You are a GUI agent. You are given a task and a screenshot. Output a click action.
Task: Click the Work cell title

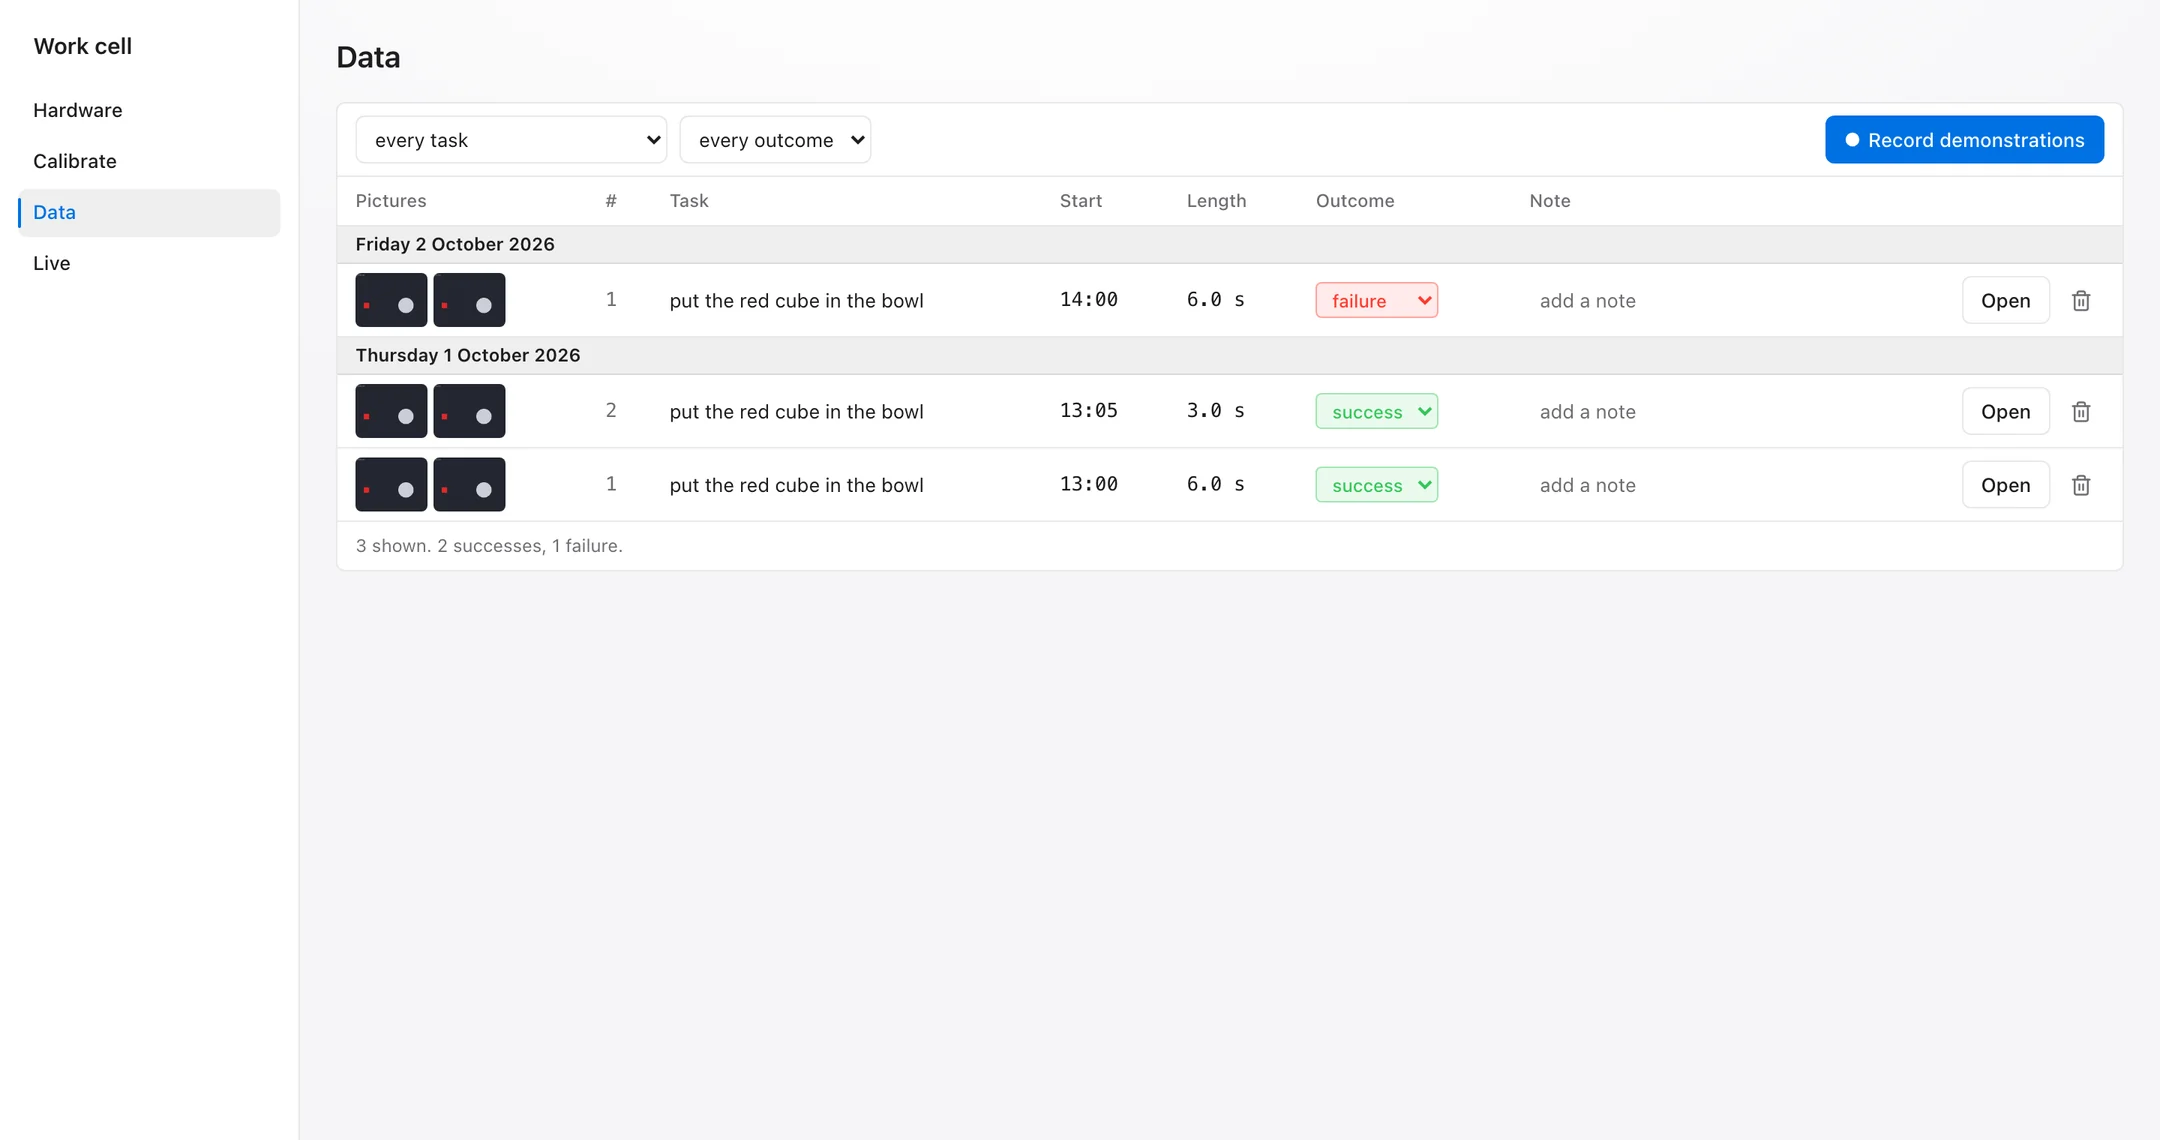(83, 46)
